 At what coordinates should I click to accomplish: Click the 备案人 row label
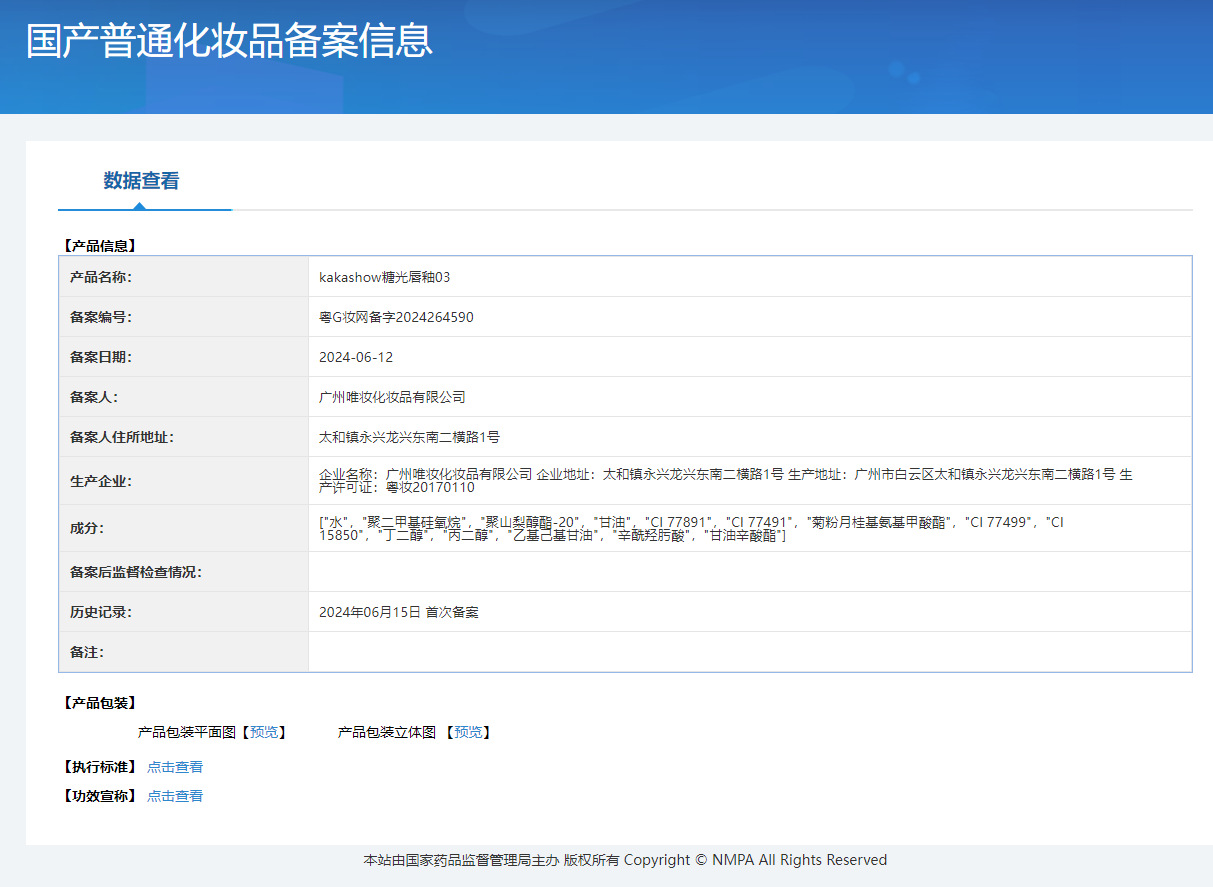(x=93, y=397)
